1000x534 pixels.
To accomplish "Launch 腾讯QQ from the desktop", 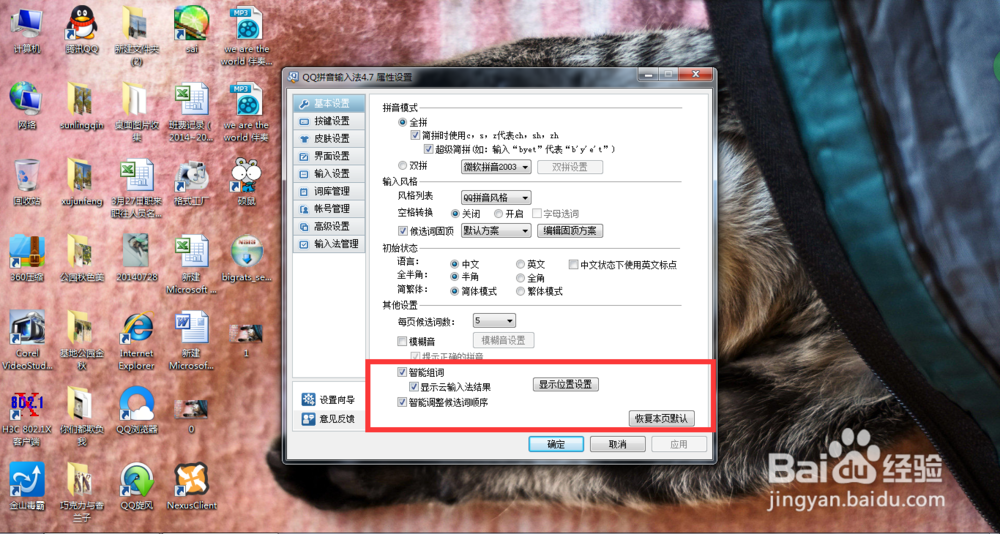I will point(82,30).
